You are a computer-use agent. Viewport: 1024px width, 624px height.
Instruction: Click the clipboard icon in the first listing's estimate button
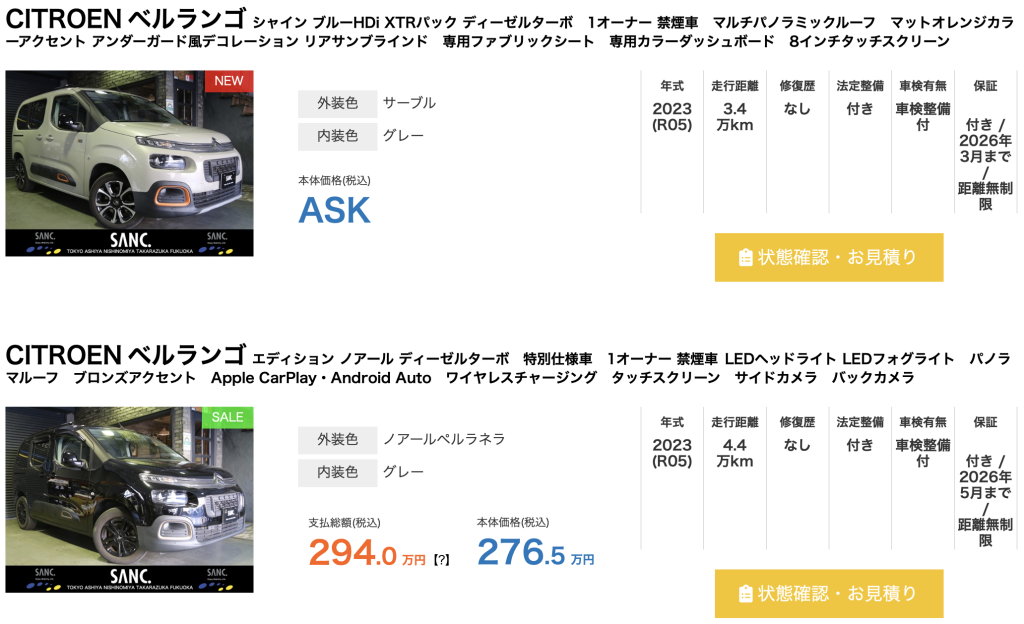tap(745, 258)
